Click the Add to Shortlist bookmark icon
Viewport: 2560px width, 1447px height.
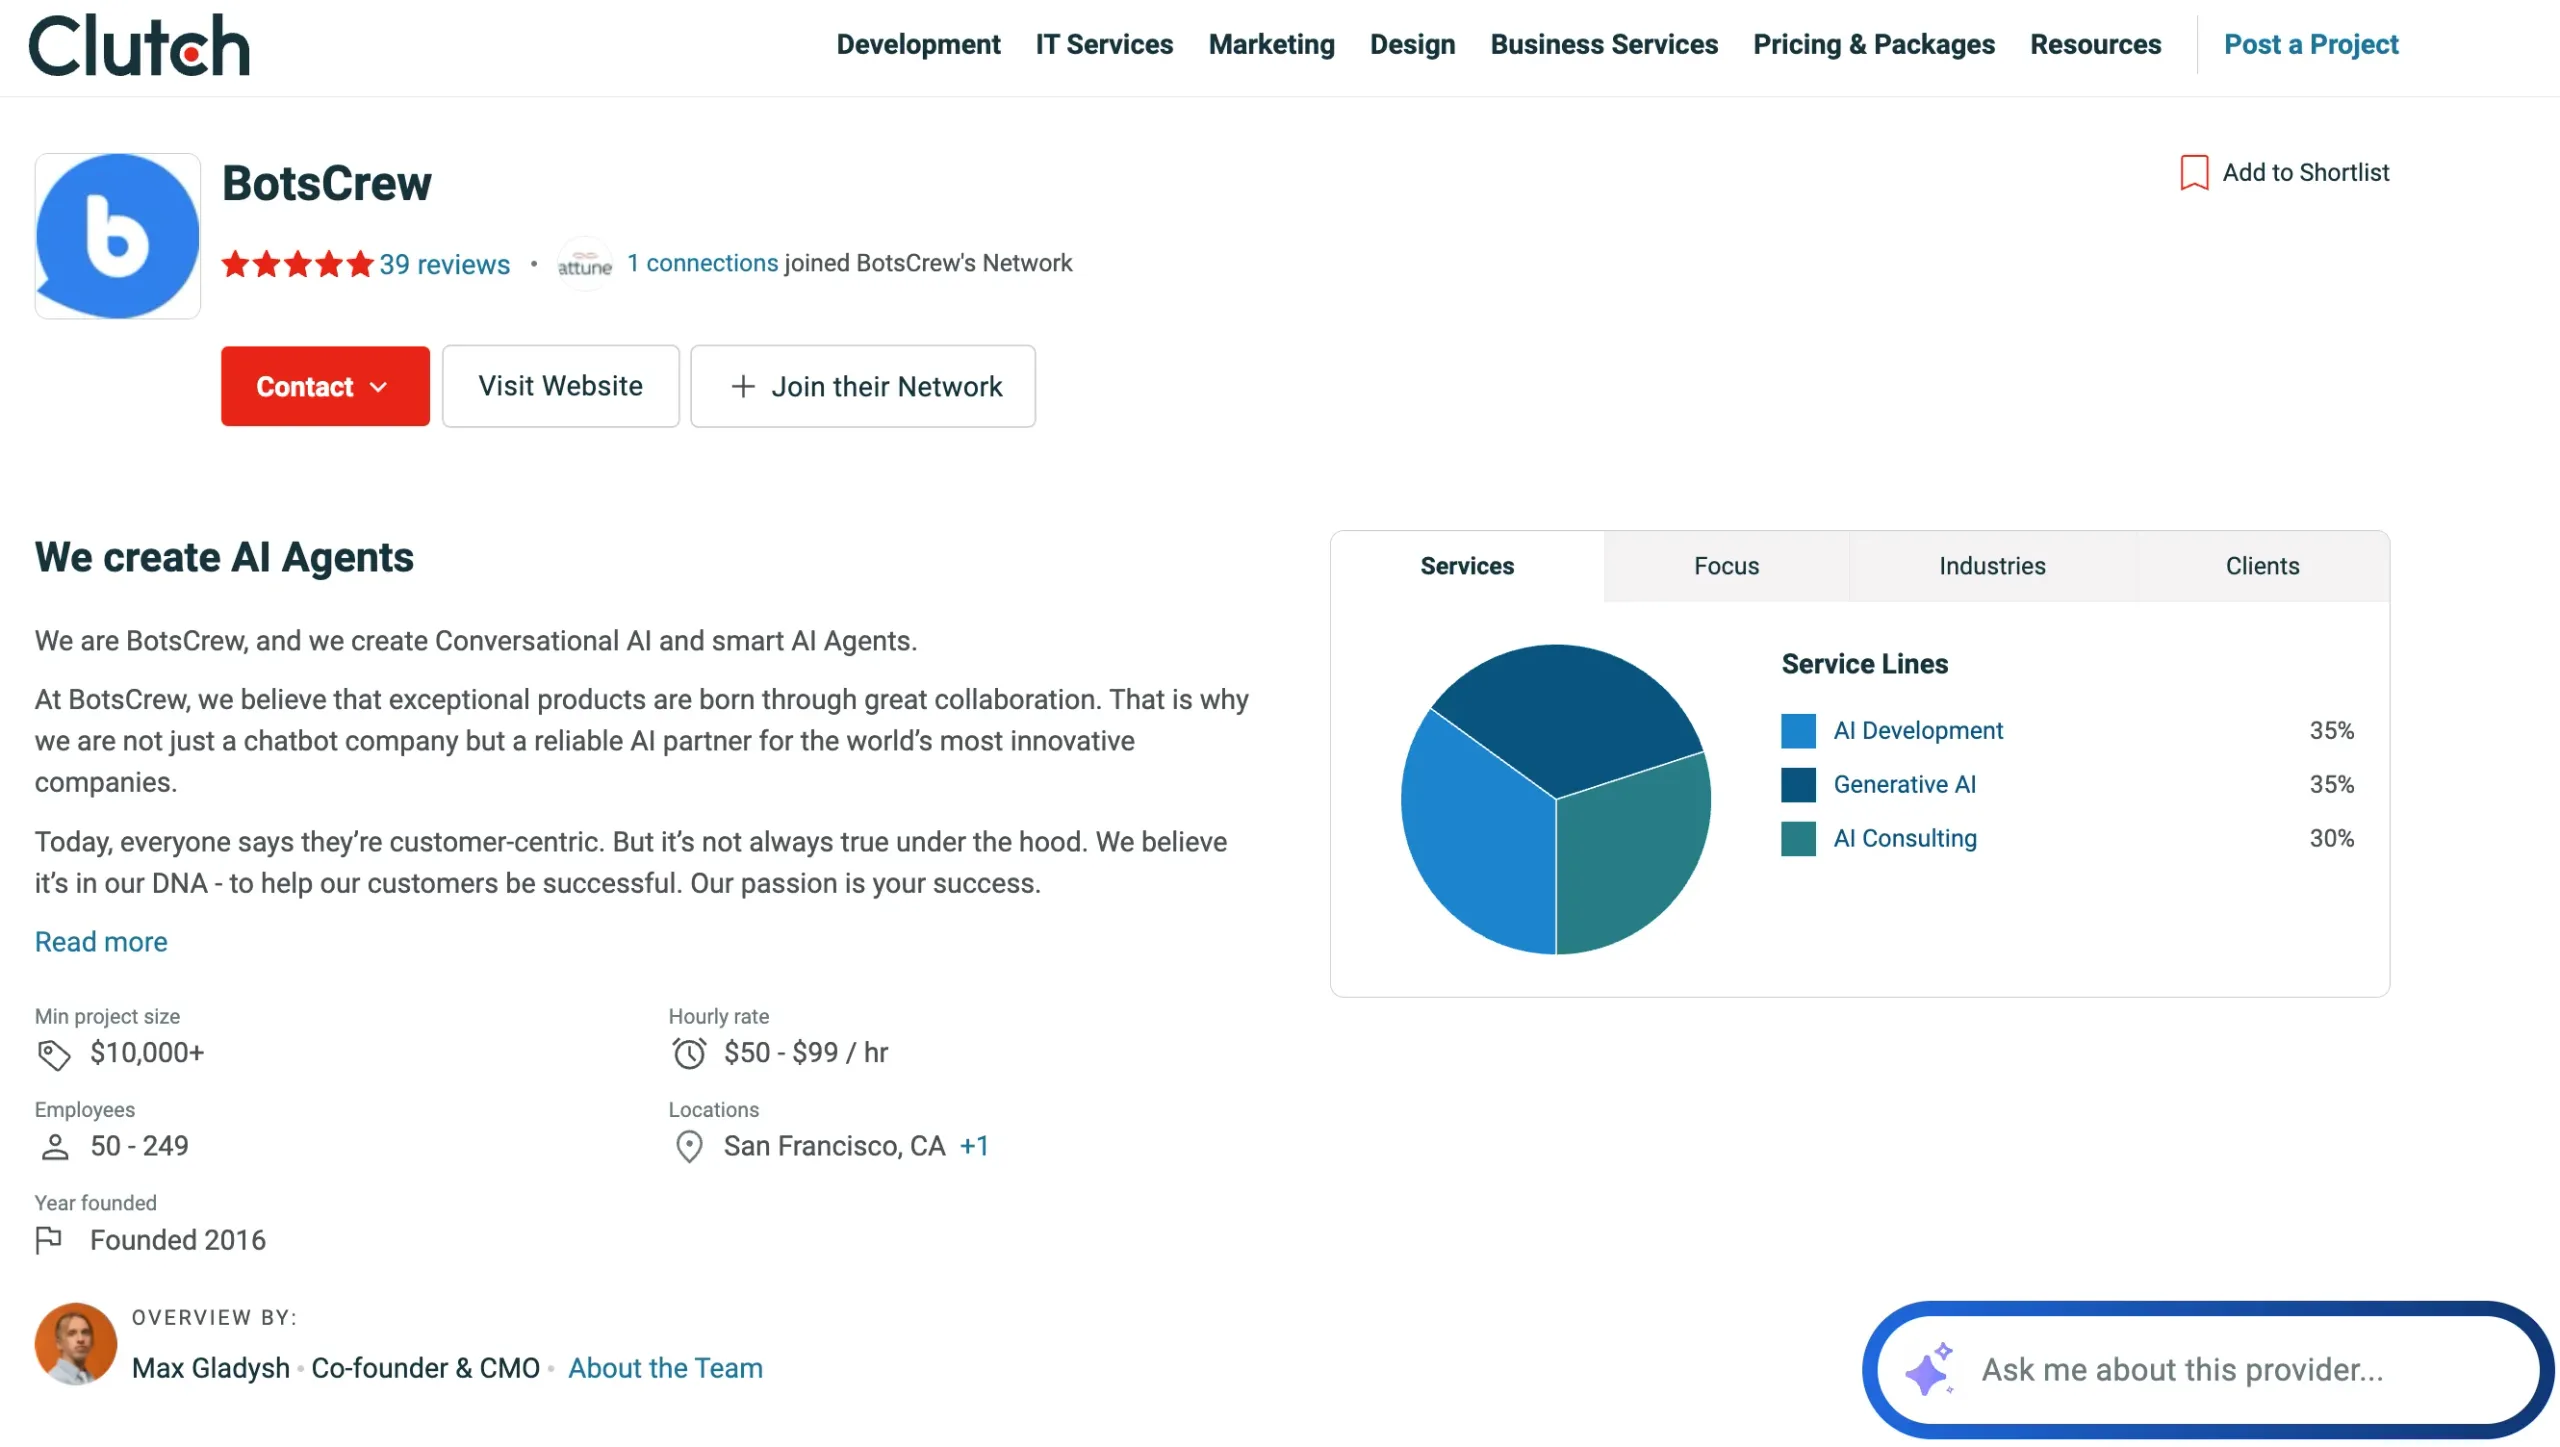2193,172
